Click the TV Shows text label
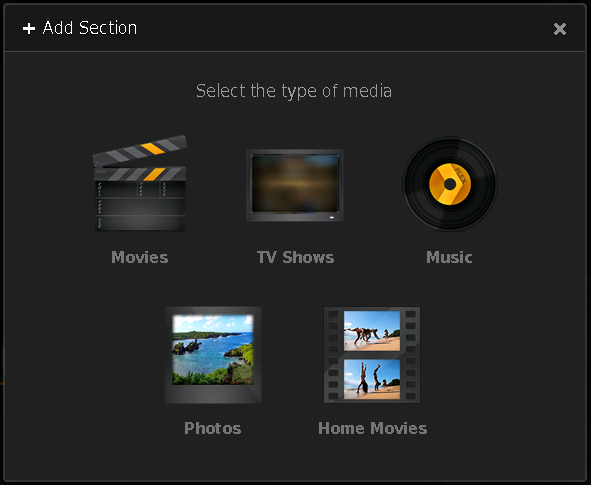Viewport: 591px width, 485px height. pos(296,257)
